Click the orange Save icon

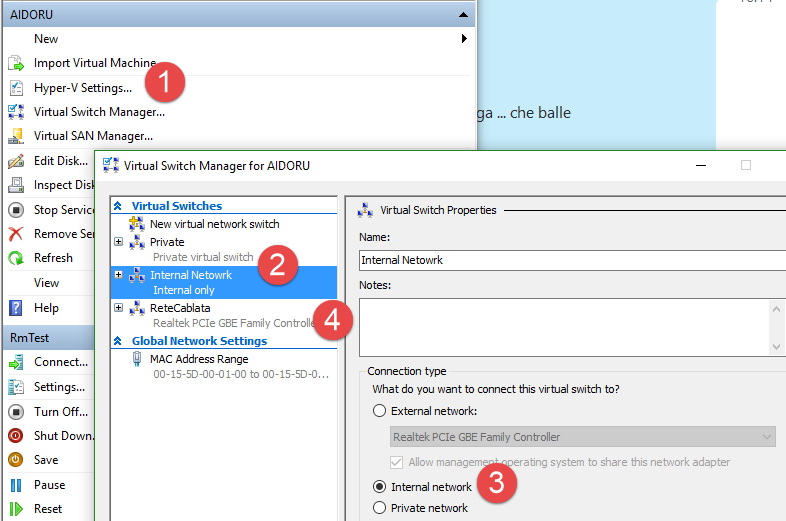click(16, 460)
